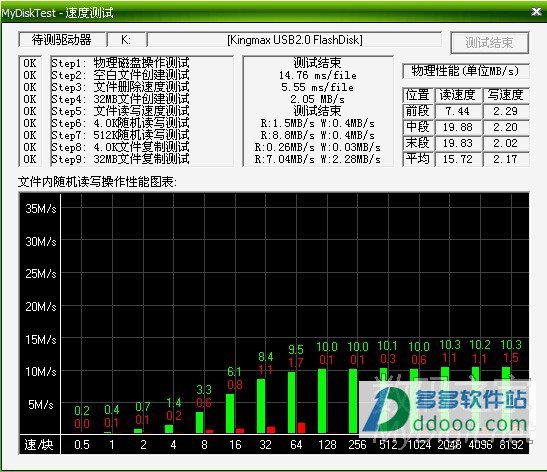Click the 前段 read speed cell 7.44
Image resolution: width=547 pixels, height=472 pixels.
tap(457, 111)
